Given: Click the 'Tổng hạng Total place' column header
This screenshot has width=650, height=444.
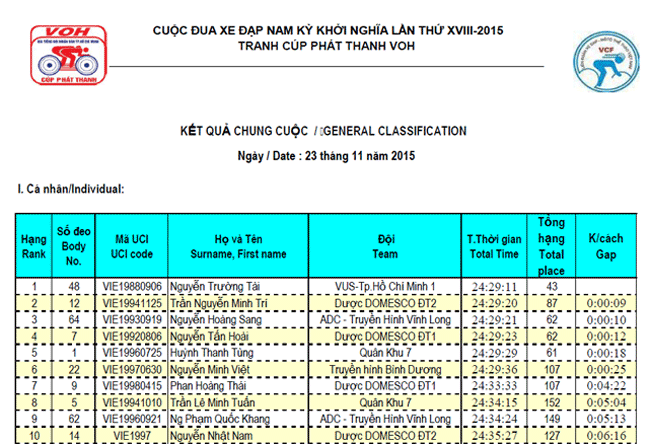Looking at the screenshot, I should [x=551, y=246].
